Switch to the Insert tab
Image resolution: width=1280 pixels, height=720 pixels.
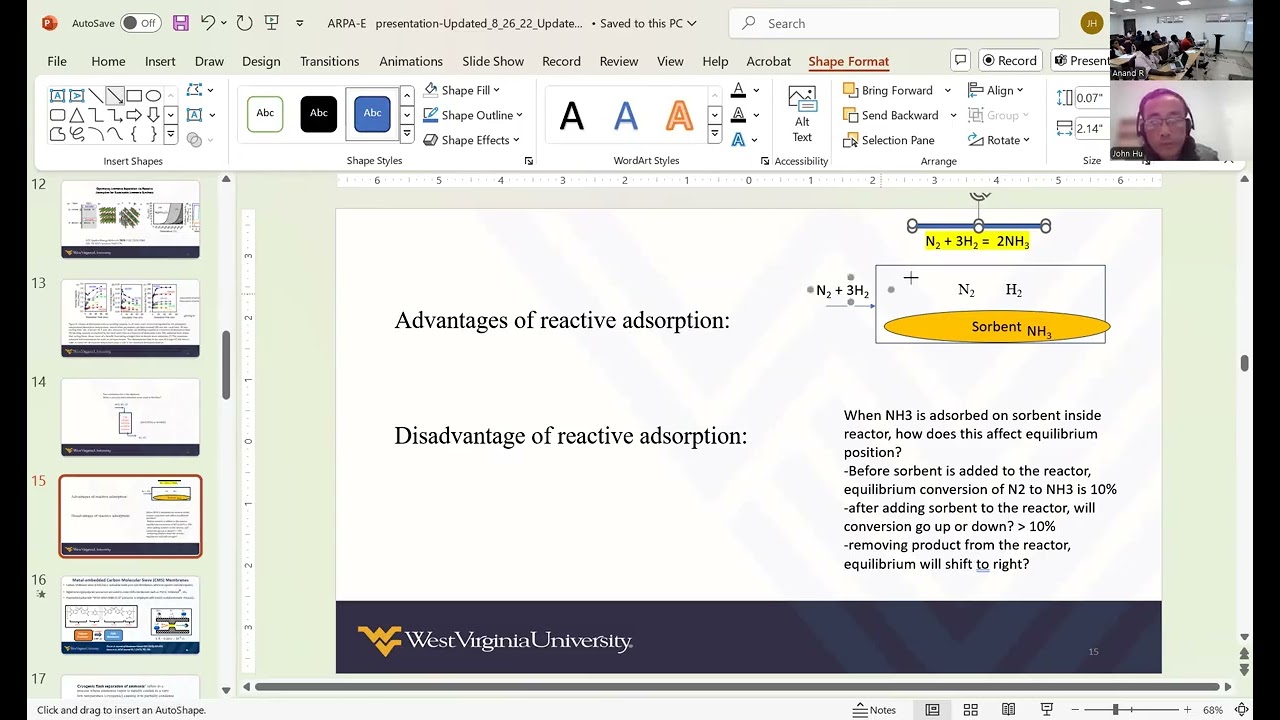[160, 61]
